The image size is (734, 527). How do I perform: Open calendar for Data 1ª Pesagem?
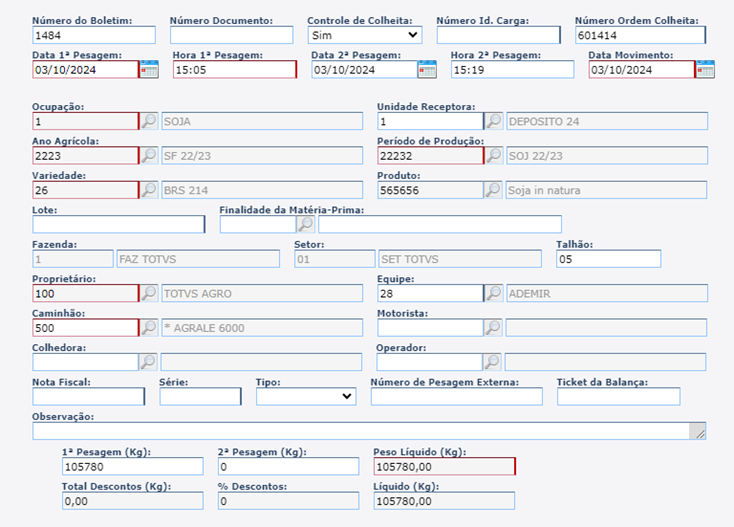(149, 69)
